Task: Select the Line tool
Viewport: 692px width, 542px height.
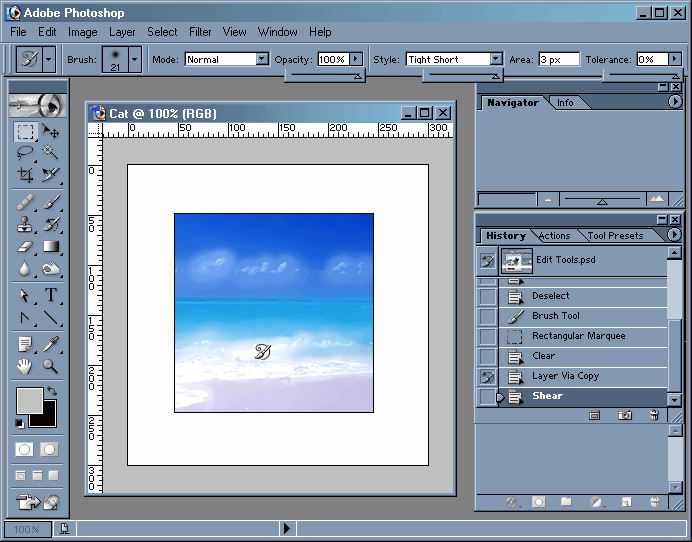Action: pyautogui.click(x=51, y=317)
